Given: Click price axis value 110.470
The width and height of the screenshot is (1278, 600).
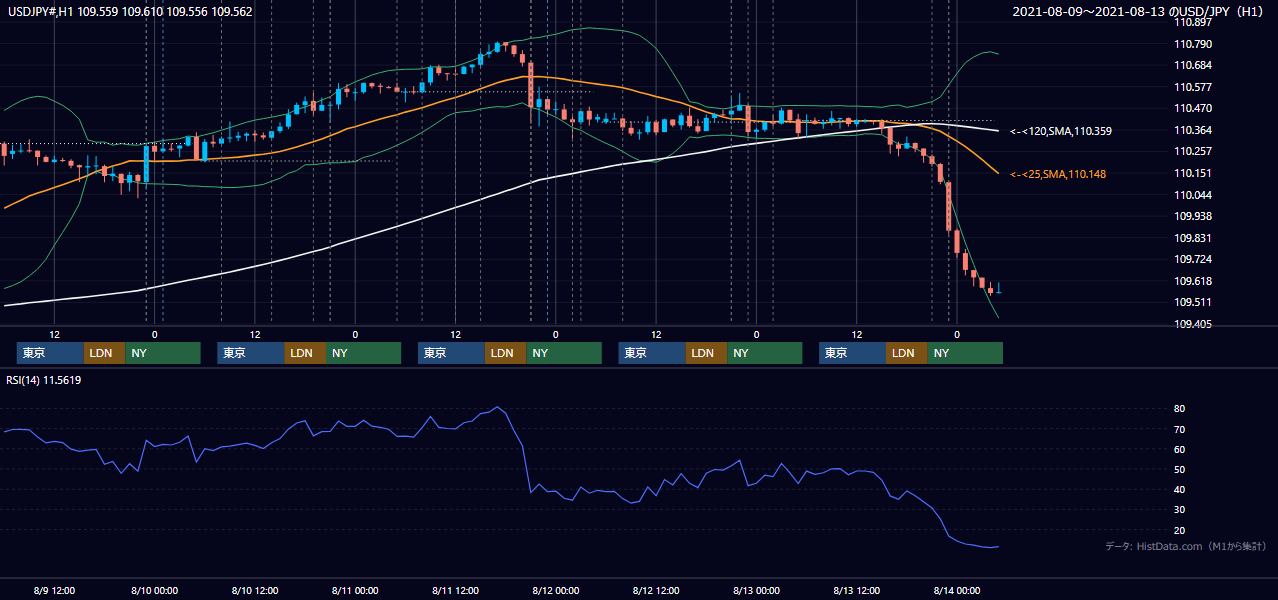Looking at the screenshot, I should (x=1191, y=108).
